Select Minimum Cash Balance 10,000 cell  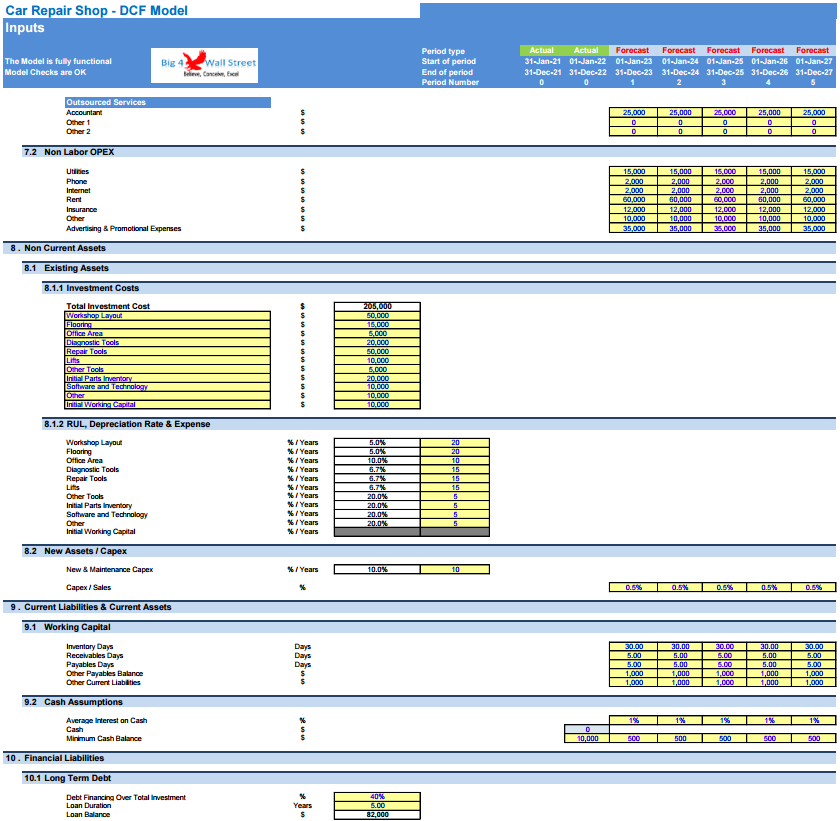pos(587,739)
